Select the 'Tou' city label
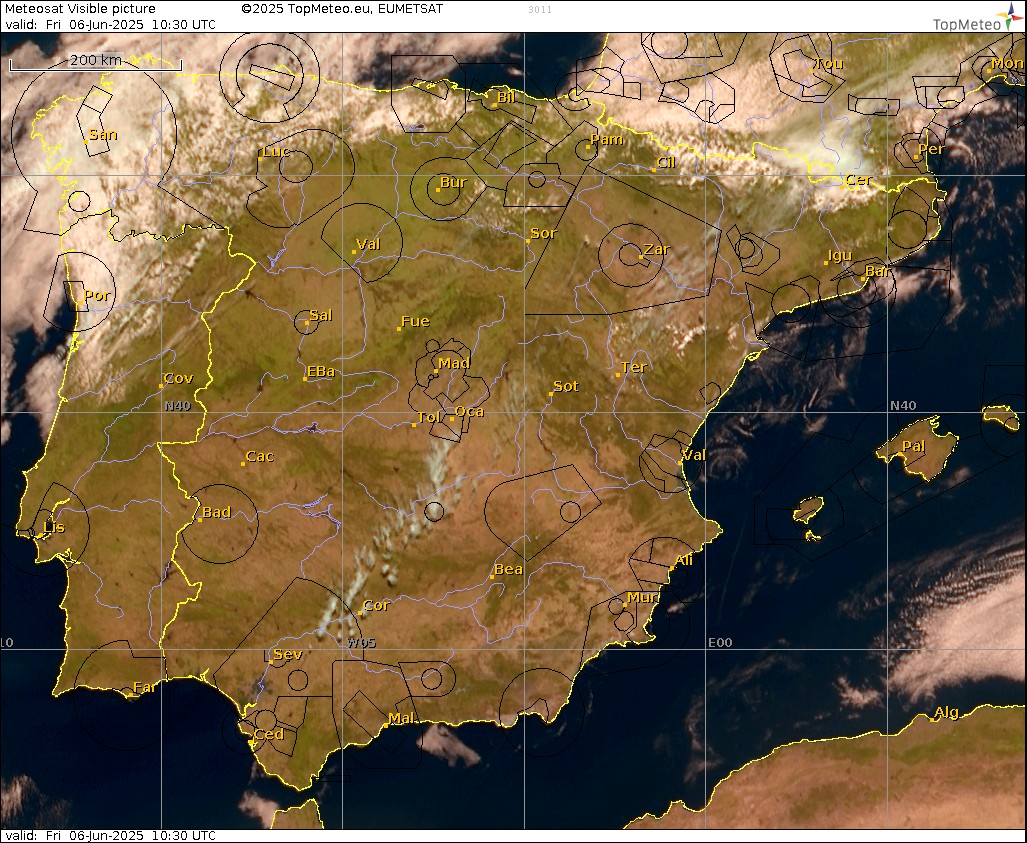Viewport: 1027px width, 843px height. tap(829, 64)
